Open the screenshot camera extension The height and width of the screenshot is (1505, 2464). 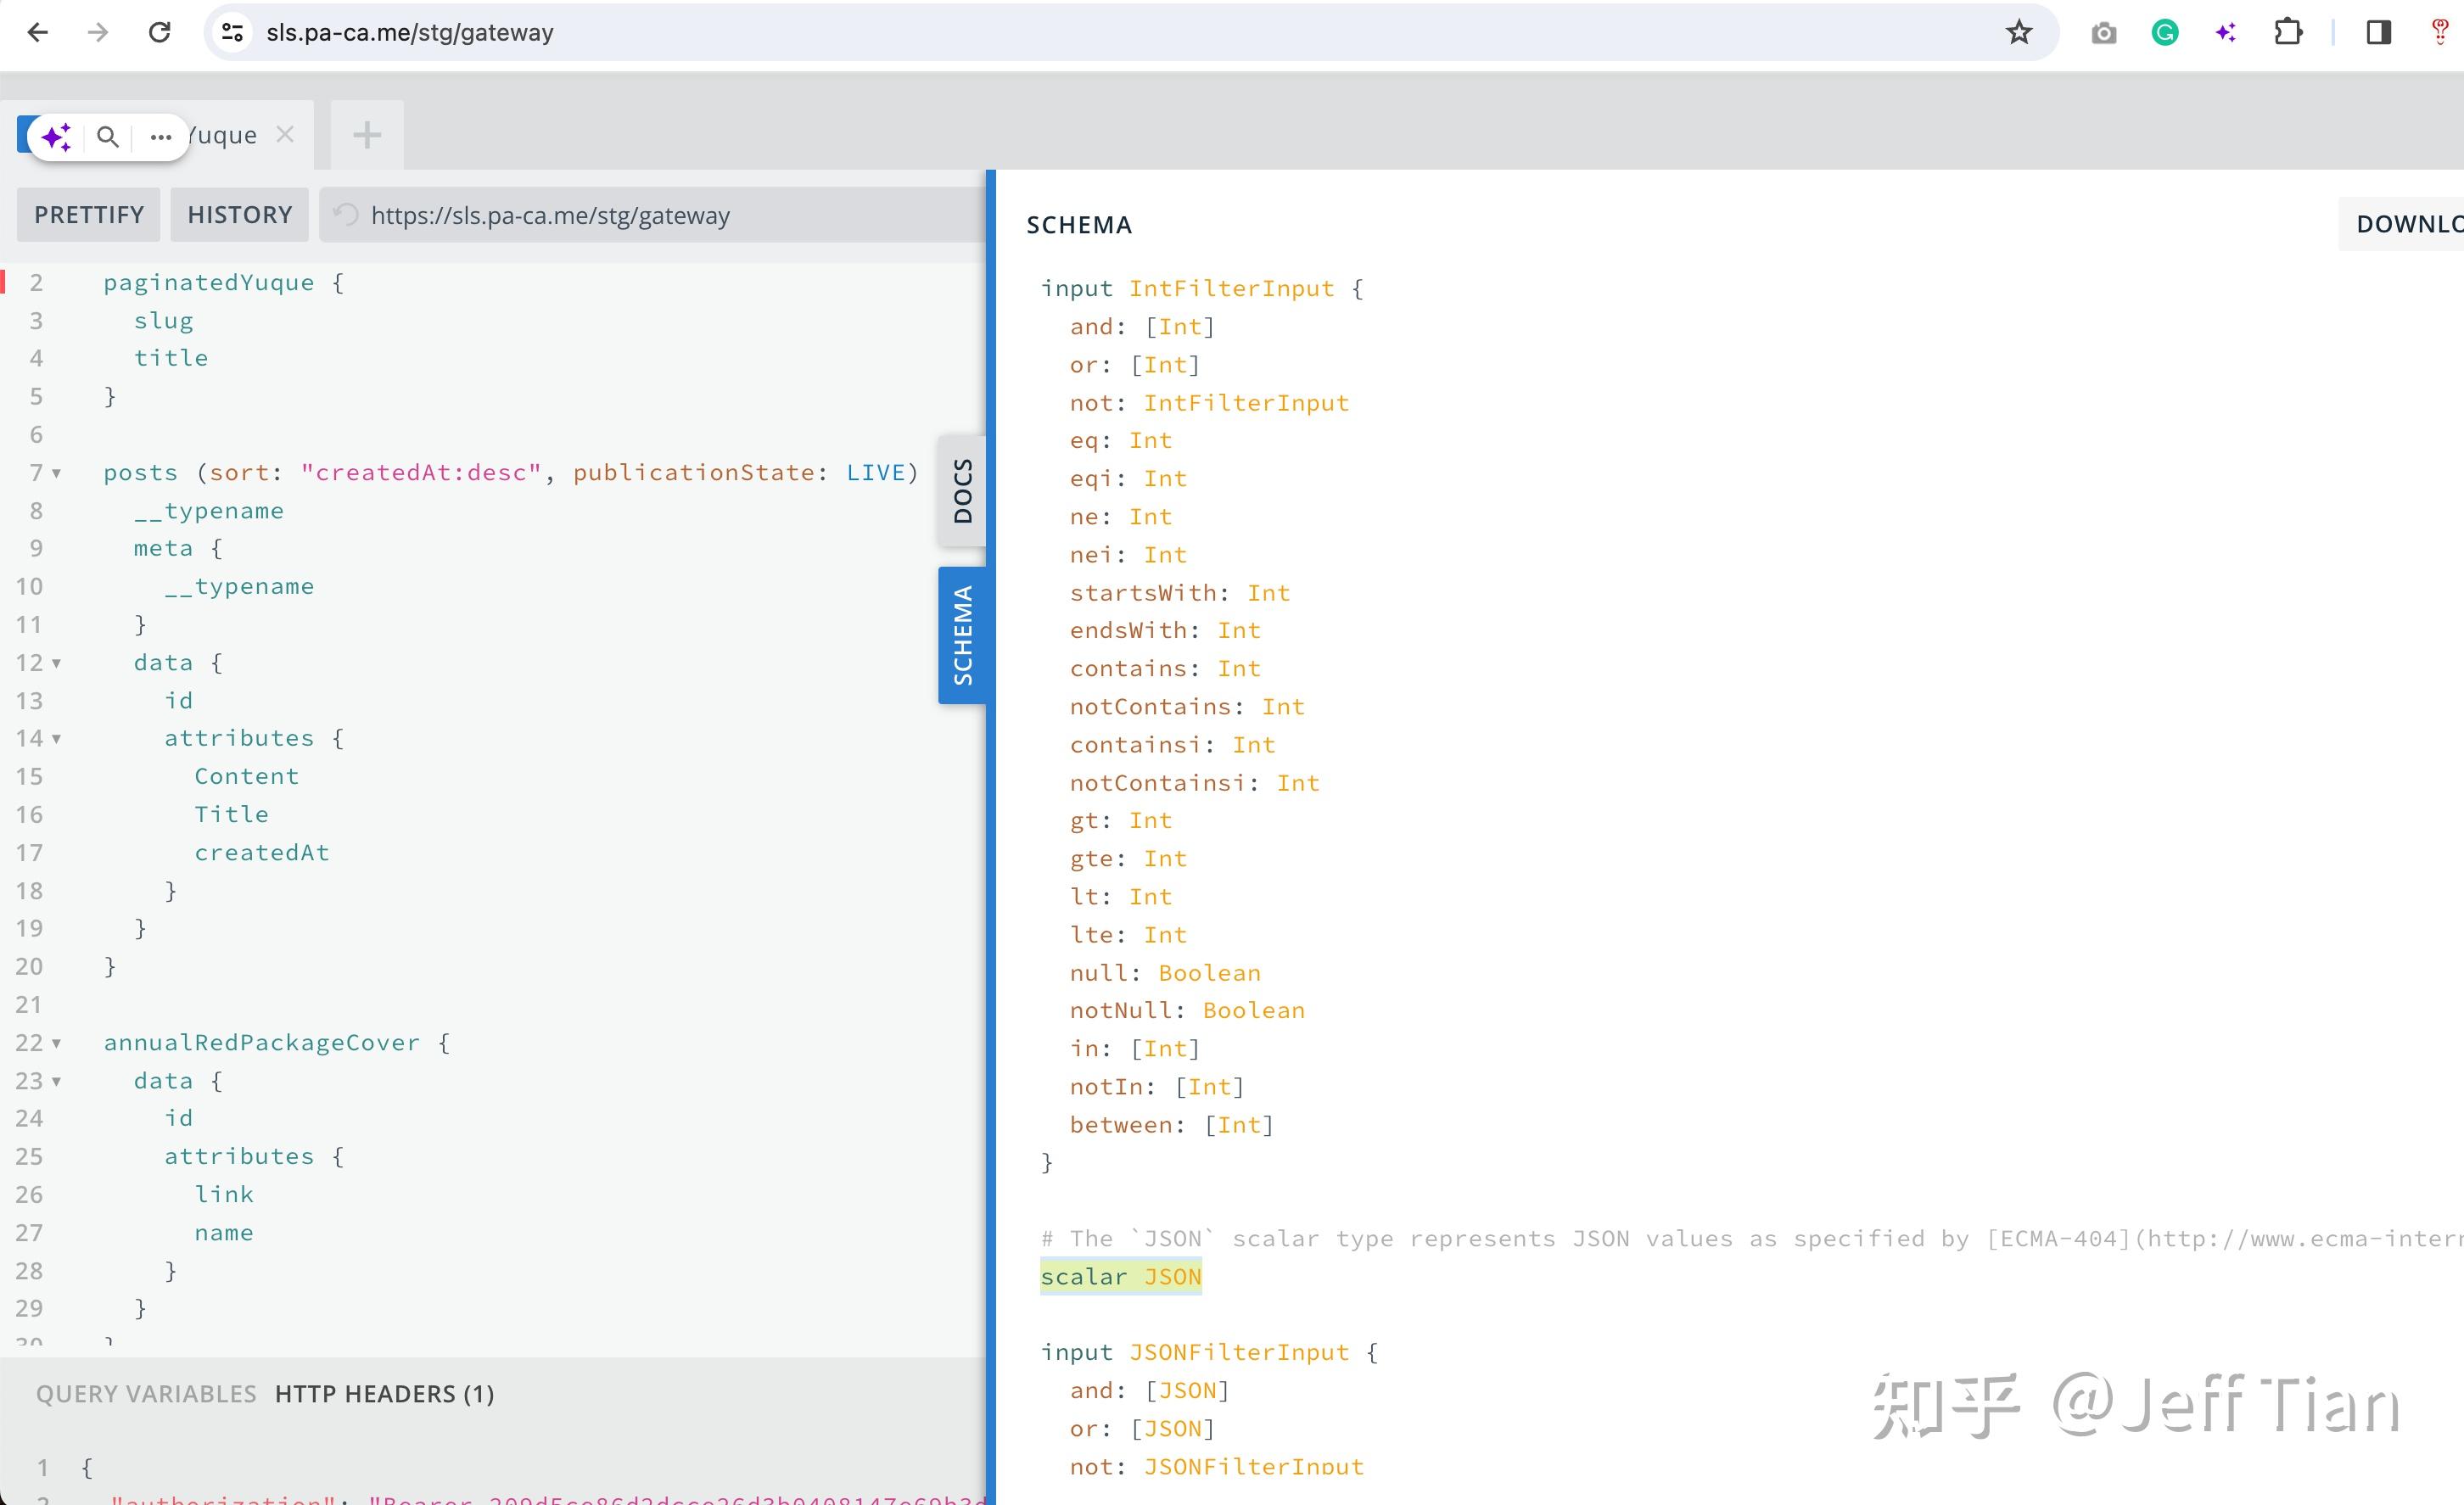[x=2104, y=32]
